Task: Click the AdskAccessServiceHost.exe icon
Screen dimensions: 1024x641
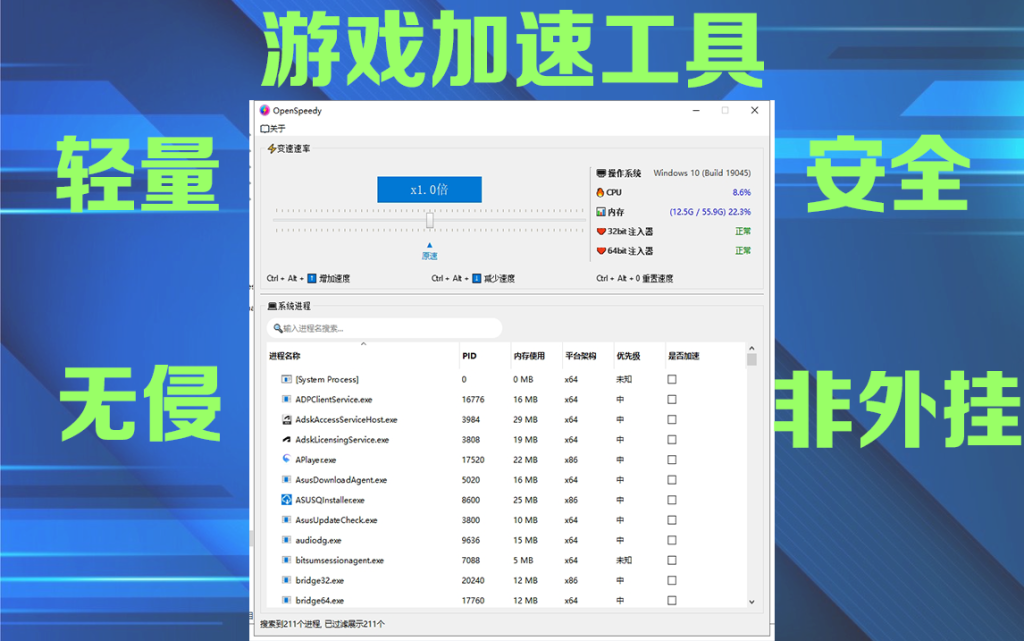Action: coord(286,419)
